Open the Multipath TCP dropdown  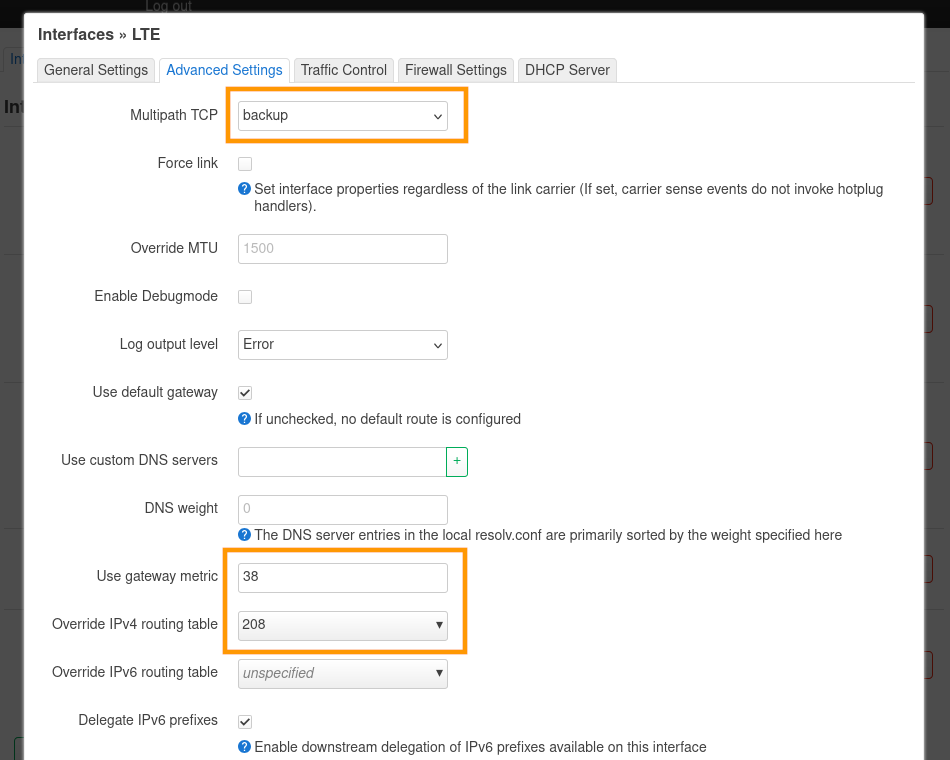[x=342, y=116]
